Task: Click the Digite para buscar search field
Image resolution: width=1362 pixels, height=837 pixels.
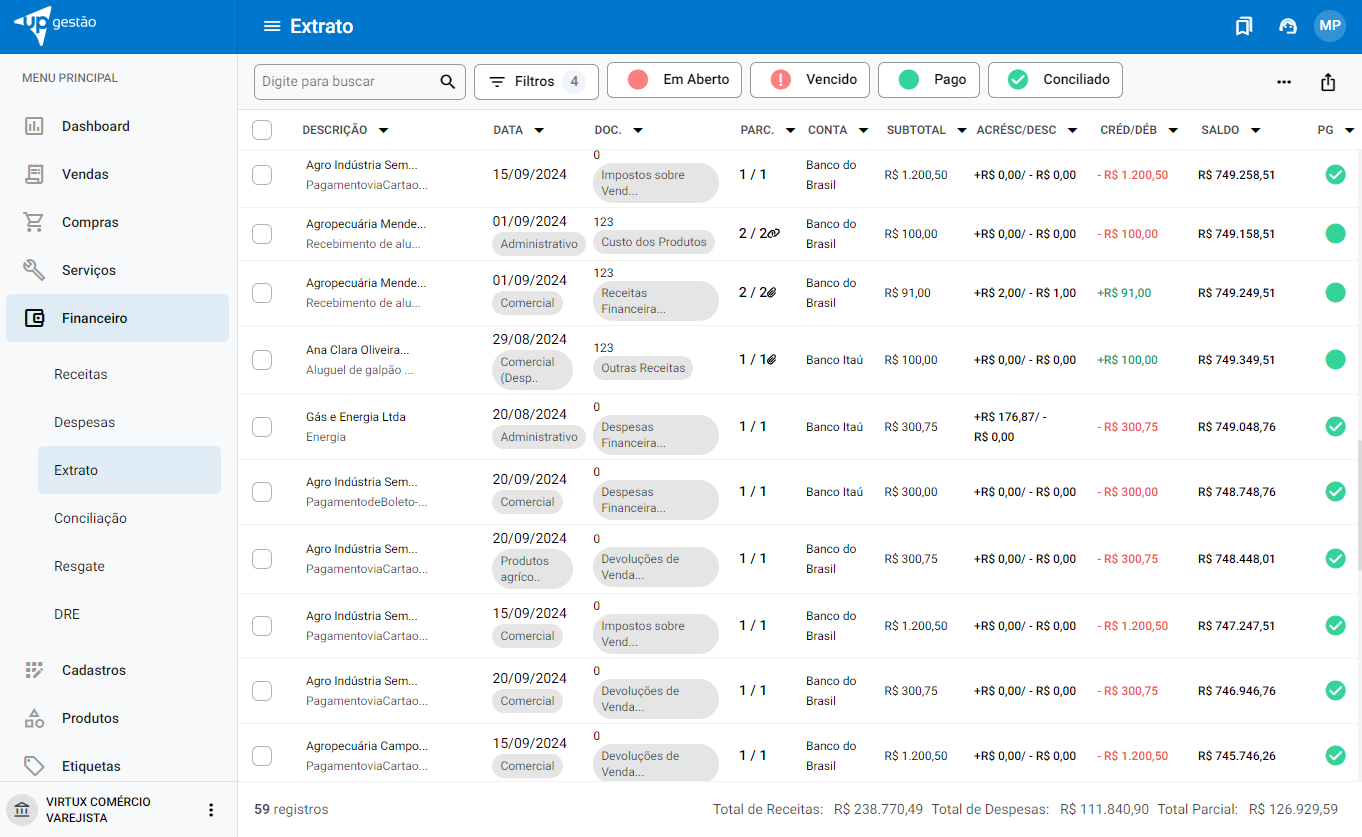Action: coord(345,82)
